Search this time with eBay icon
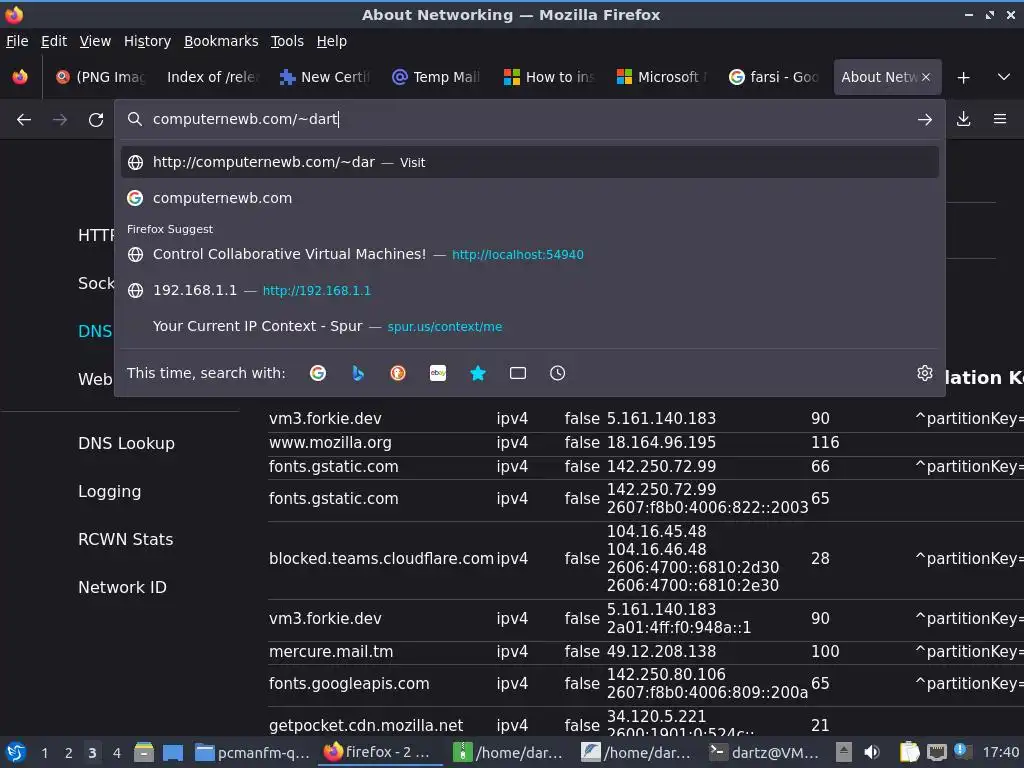Image resolution: width=1024 pixels, height=768 pixels. 438,373
